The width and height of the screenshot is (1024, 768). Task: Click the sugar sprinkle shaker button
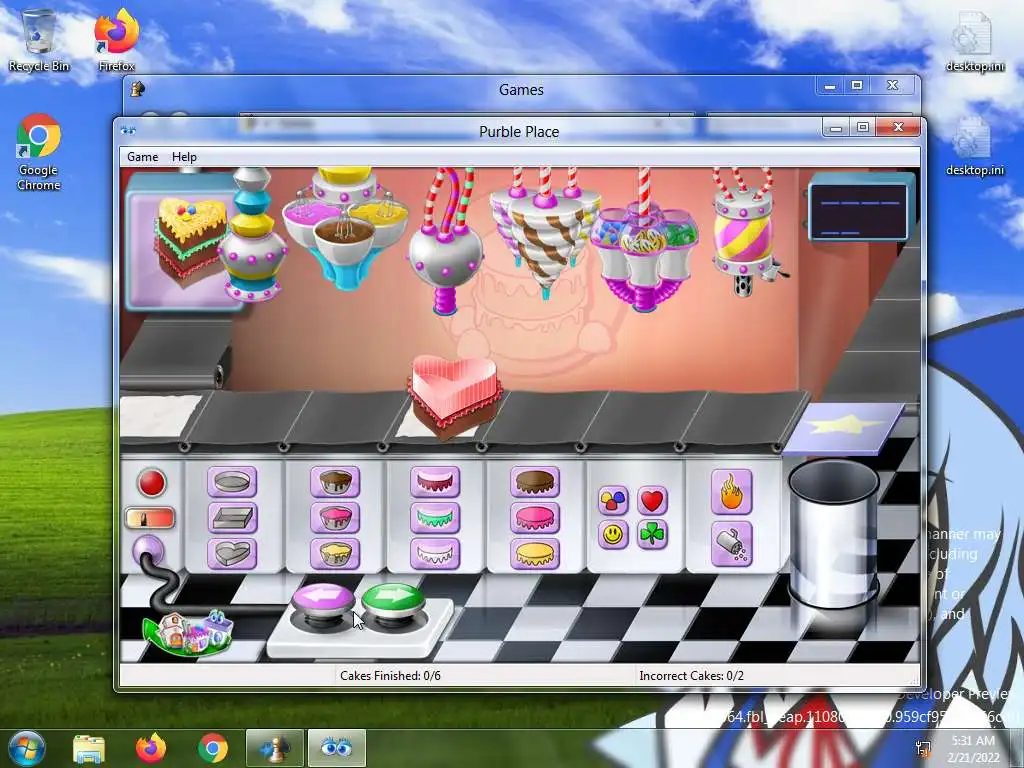(731, 543)
